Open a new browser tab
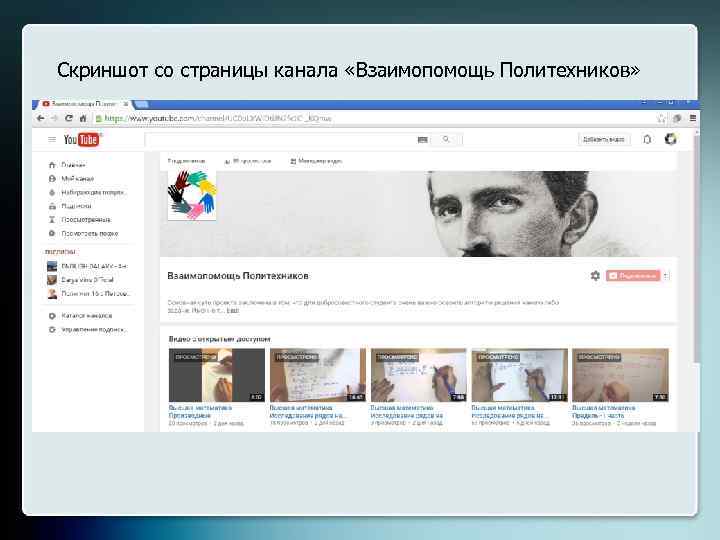 141,104
